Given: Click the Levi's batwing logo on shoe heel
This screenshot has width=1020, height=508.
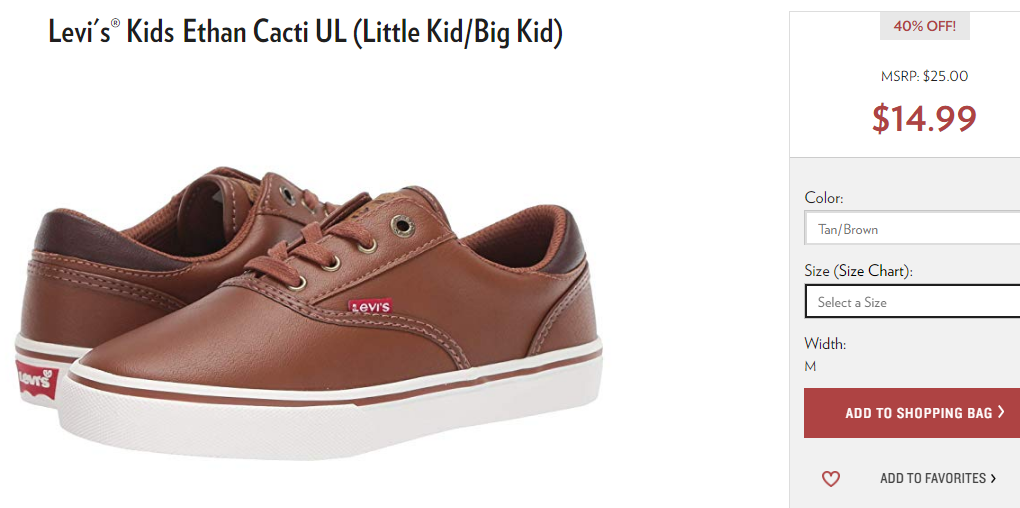Looking at the screenshot, I should pyautogui.click(x=37, y=378).
